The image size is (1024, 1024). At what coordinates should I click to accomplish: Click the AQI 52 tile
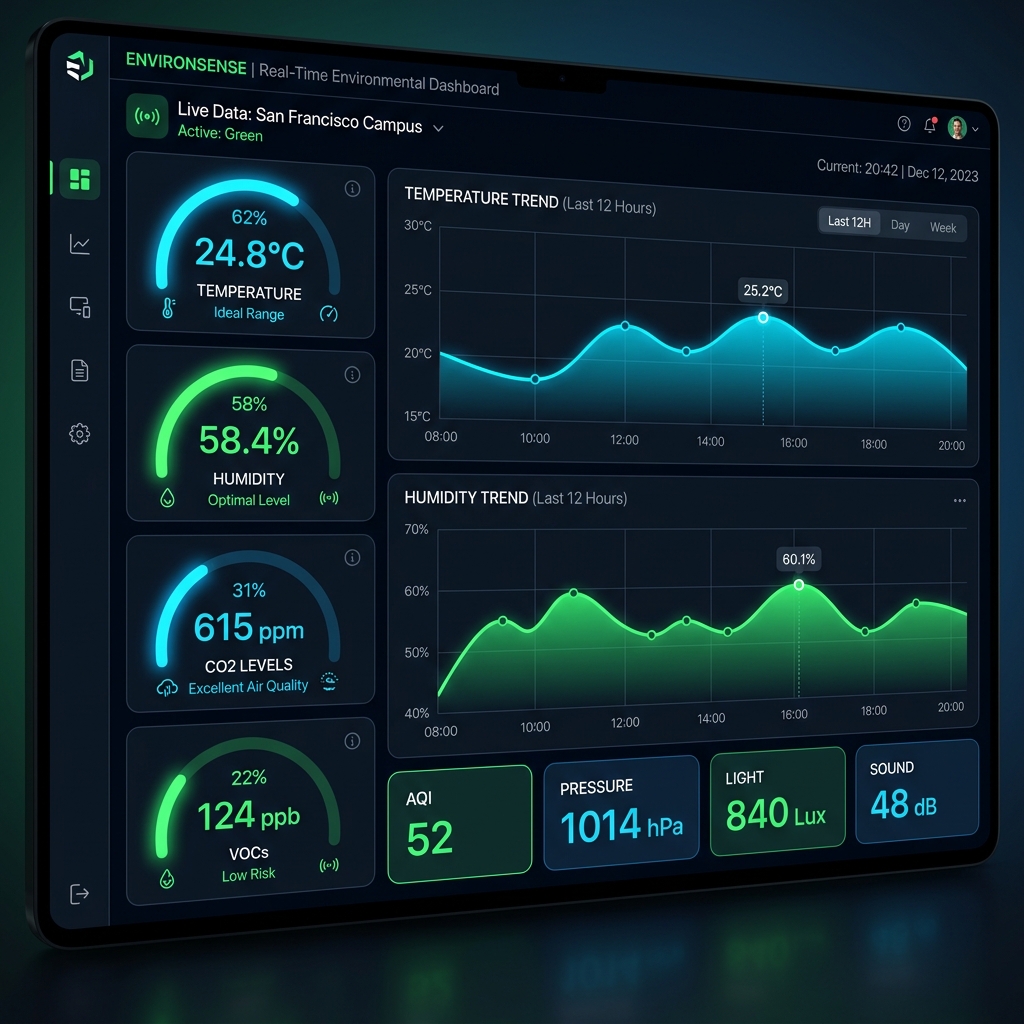click(460, 824)
